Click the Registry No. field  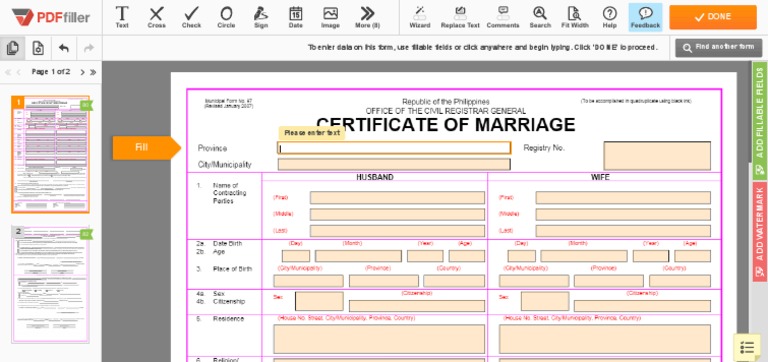pos(657,156)
